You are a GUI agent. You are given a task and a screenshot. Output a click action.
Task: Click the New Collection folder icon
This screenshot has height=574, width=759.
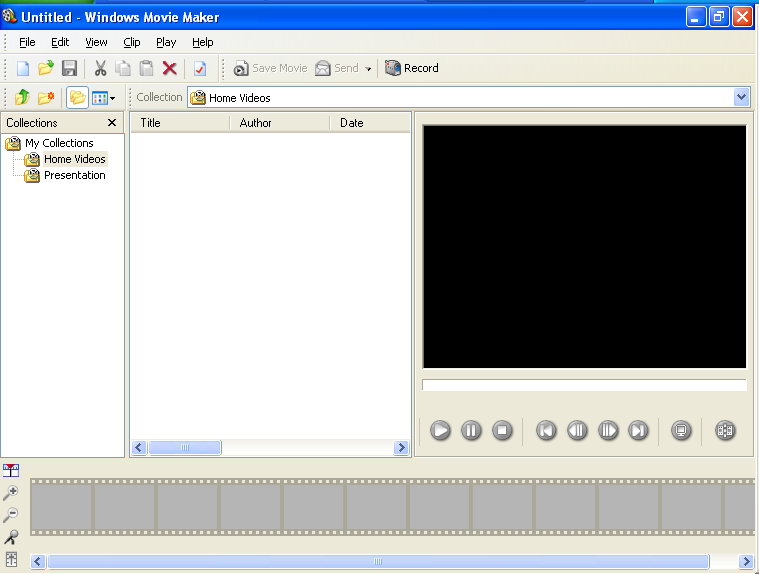pos(45,97)
